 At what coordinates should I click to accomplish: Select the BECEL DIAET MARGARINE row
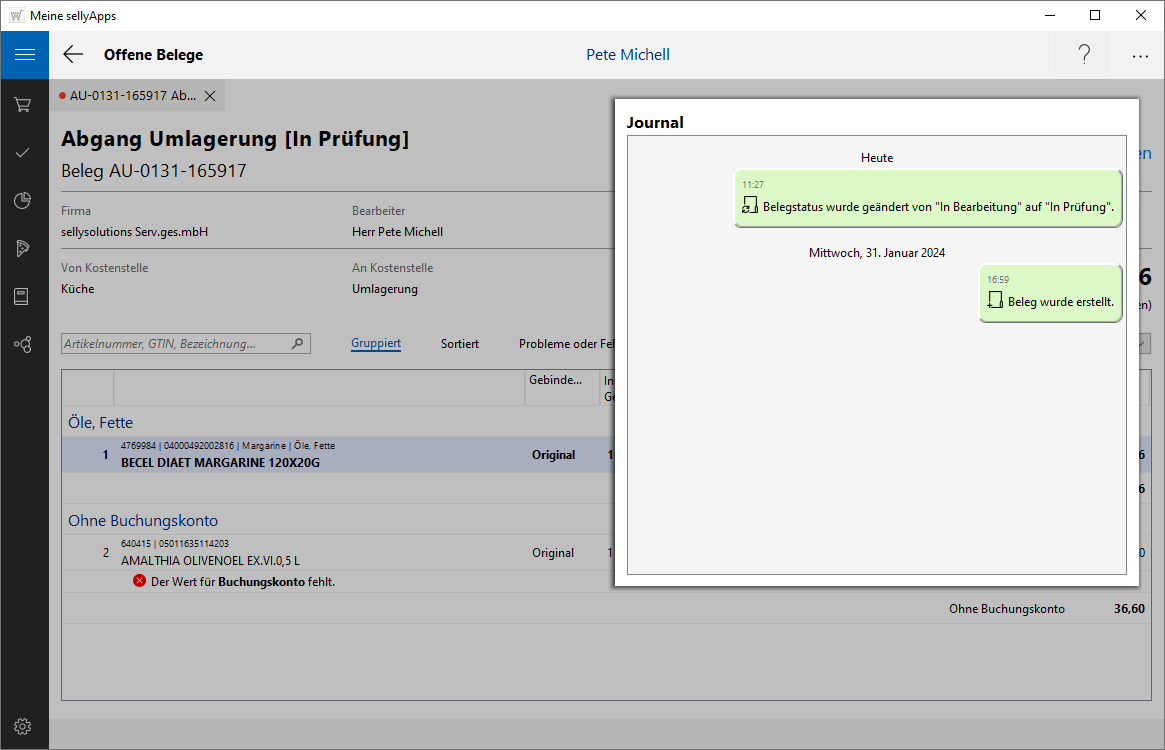click(300, 455)
